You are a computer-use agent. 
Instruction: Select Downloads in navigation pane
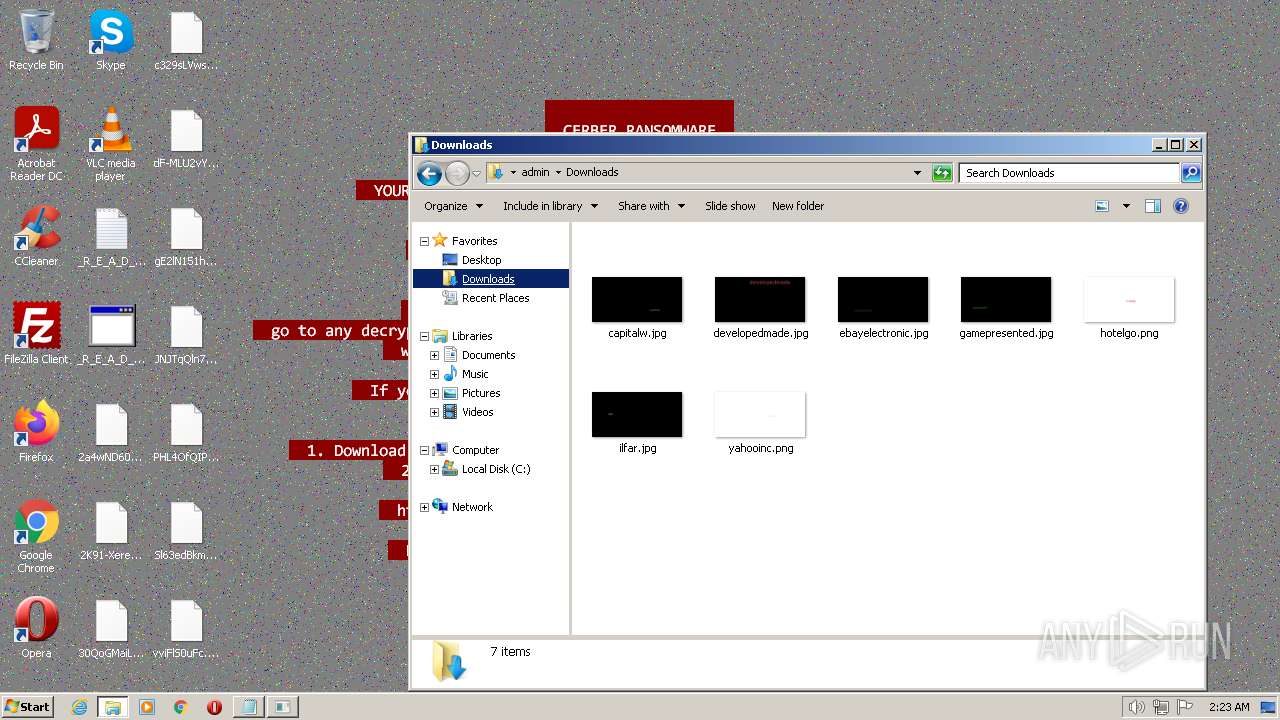(487, 279)
